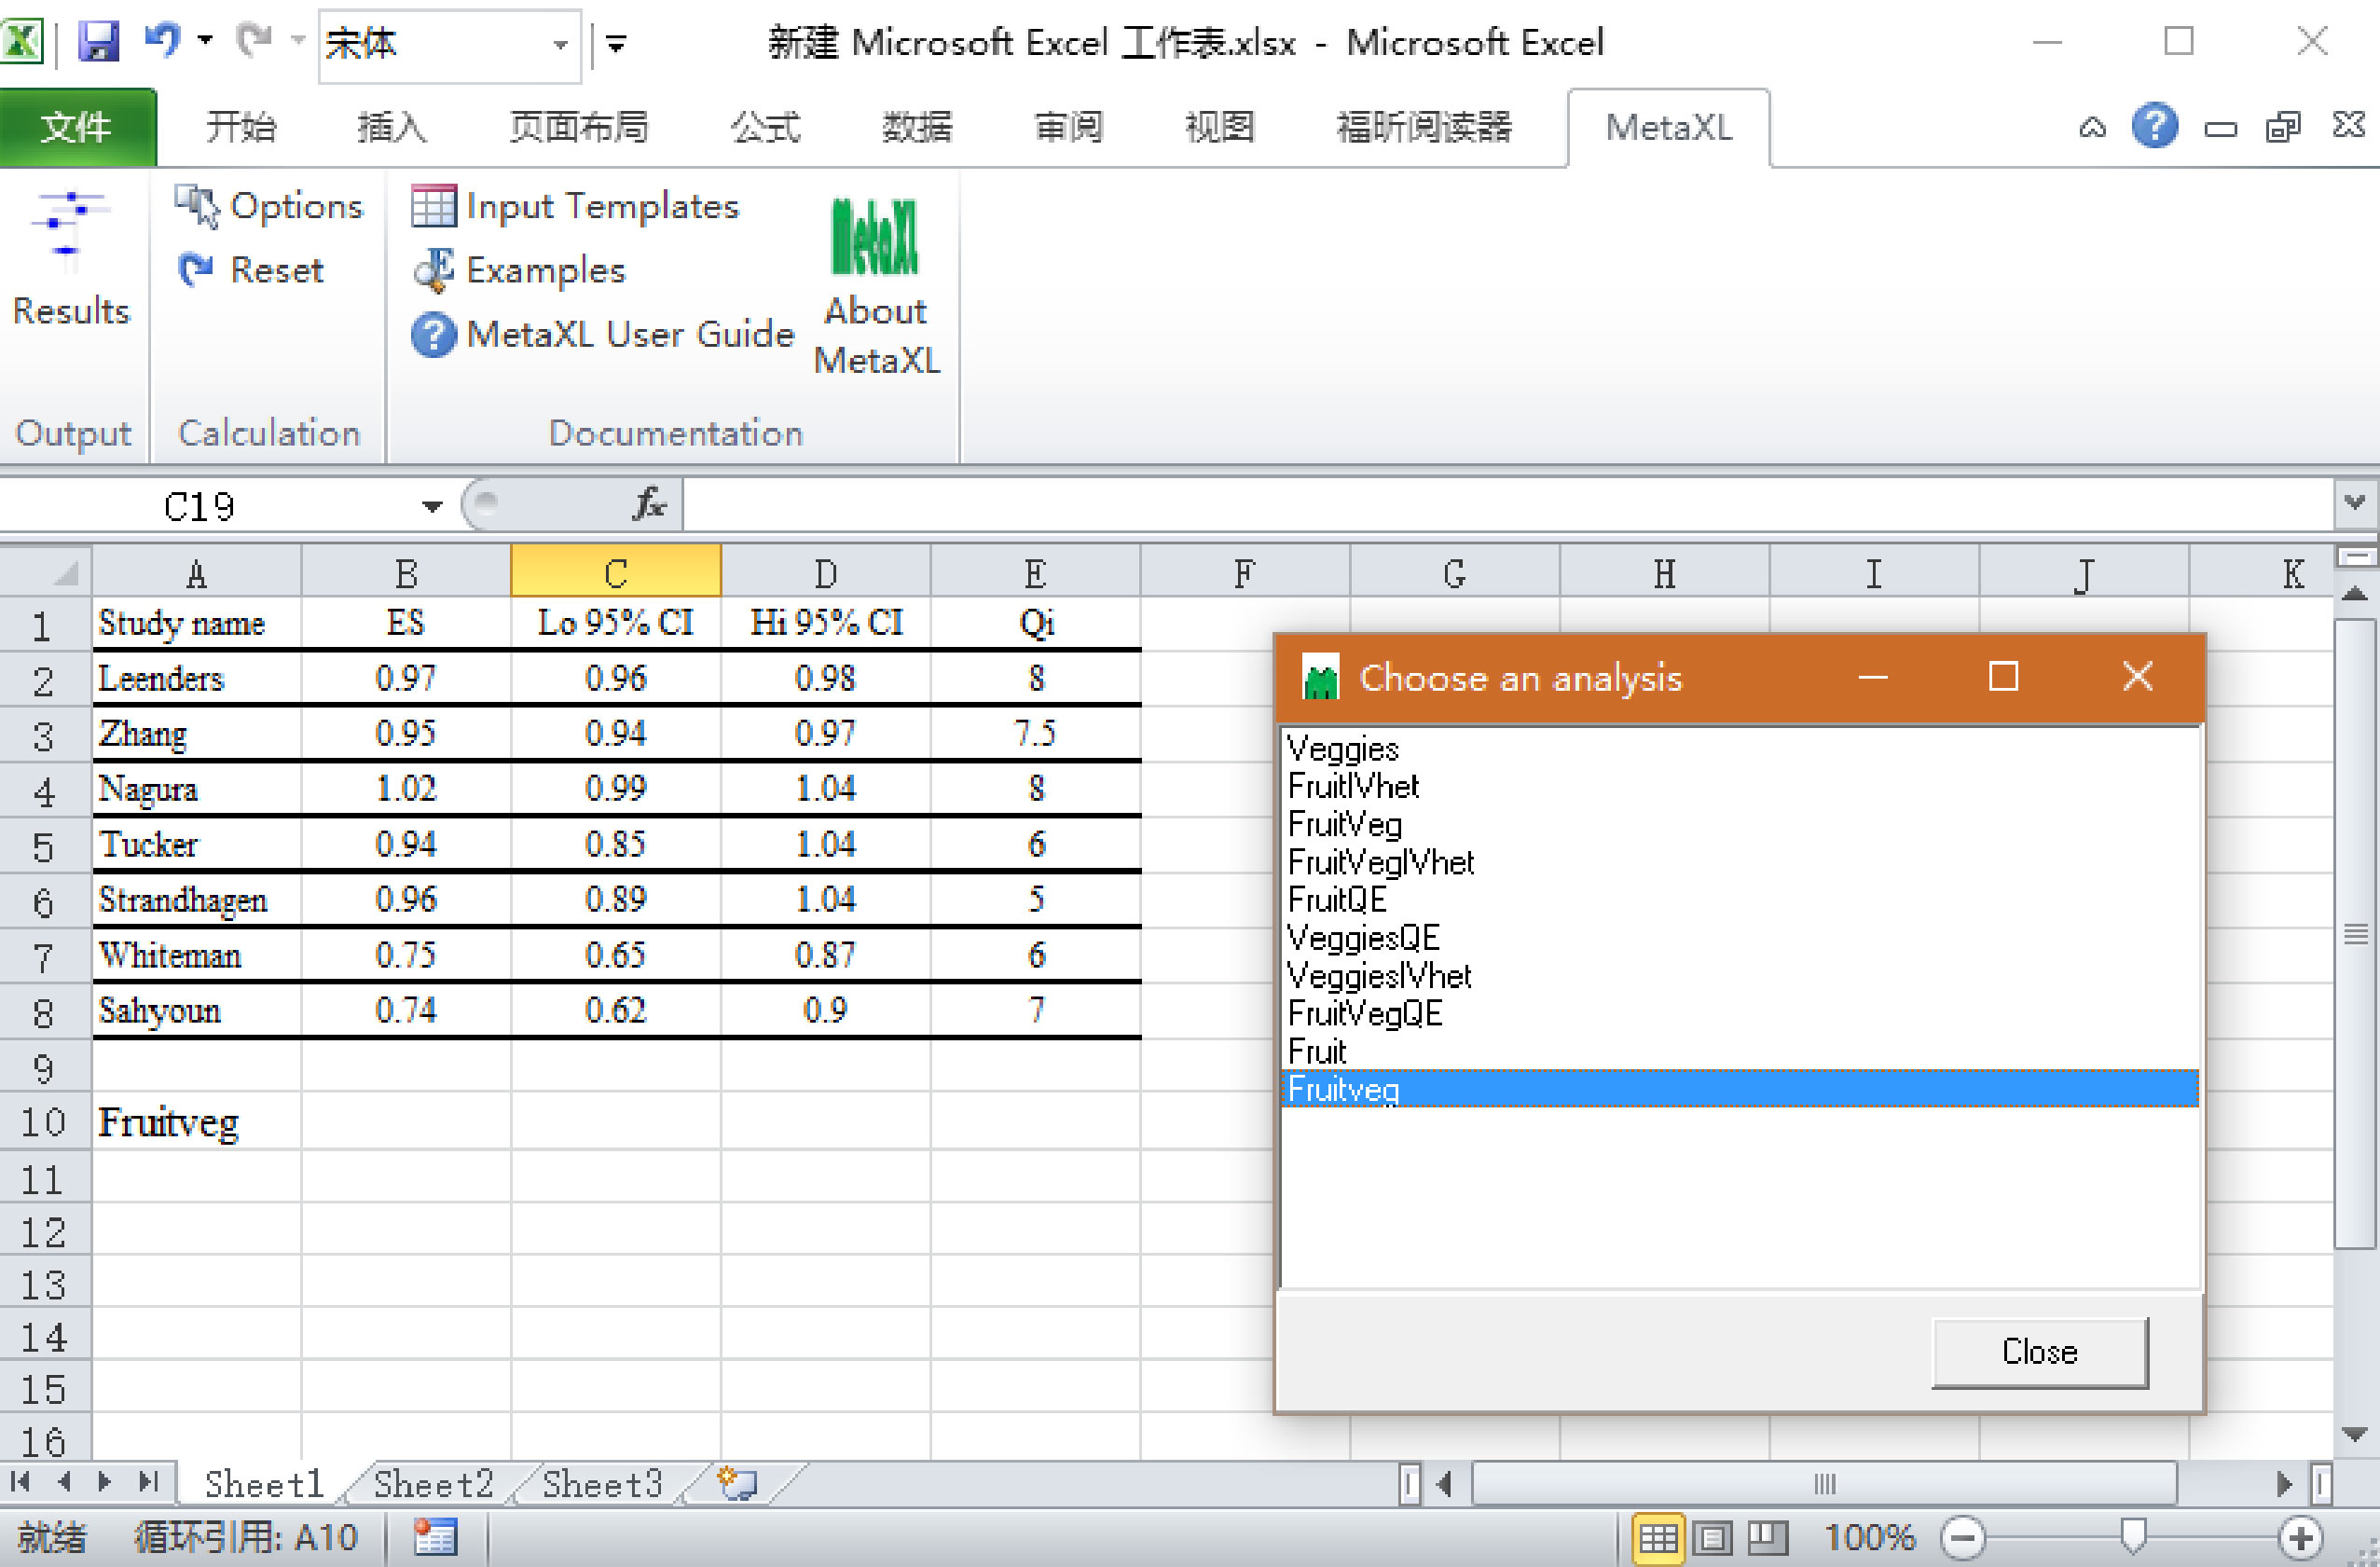Open the MetaXL User Guide
Image resolution: width=2380 pixels, height=1567 pixels.
(x=603, y=334)
